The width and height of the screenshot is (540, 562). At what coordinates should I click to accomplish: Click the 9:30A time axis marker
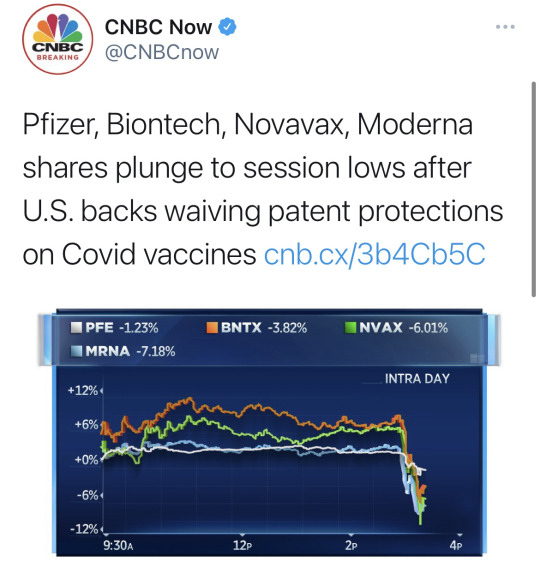coord(118,546)
